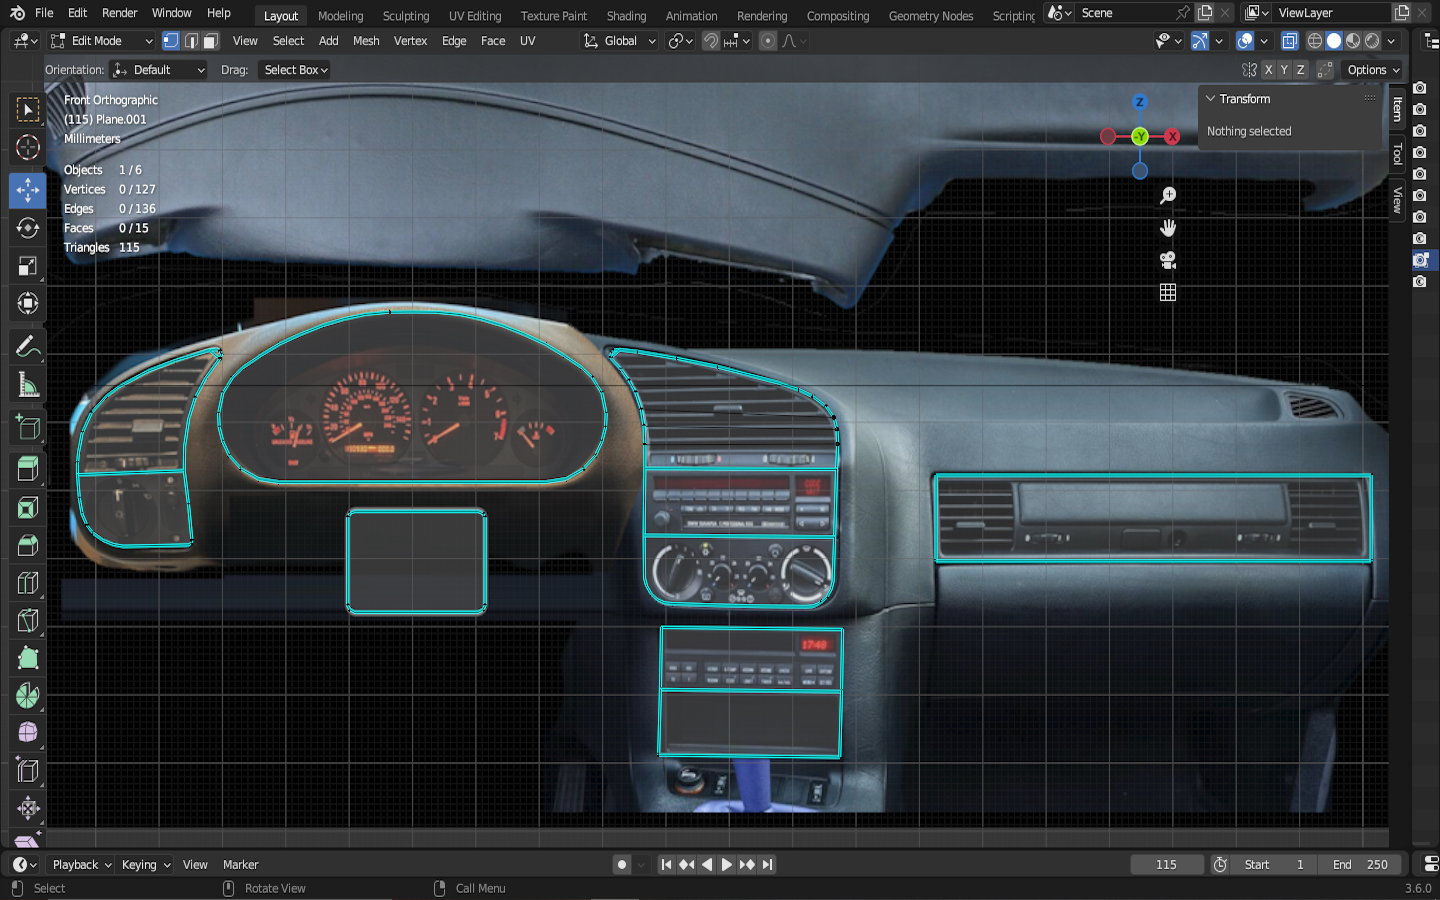Image resolution: width=1440 pixels, height=900 pixels.
Task: Activate the Loop Cut tool
Action: (x=28, y=583)
